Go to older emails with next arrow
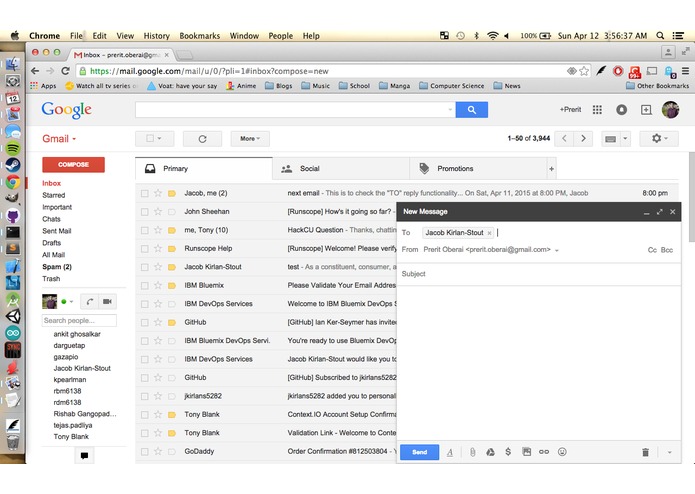The image size is (695, 494). tap(583, 139)
